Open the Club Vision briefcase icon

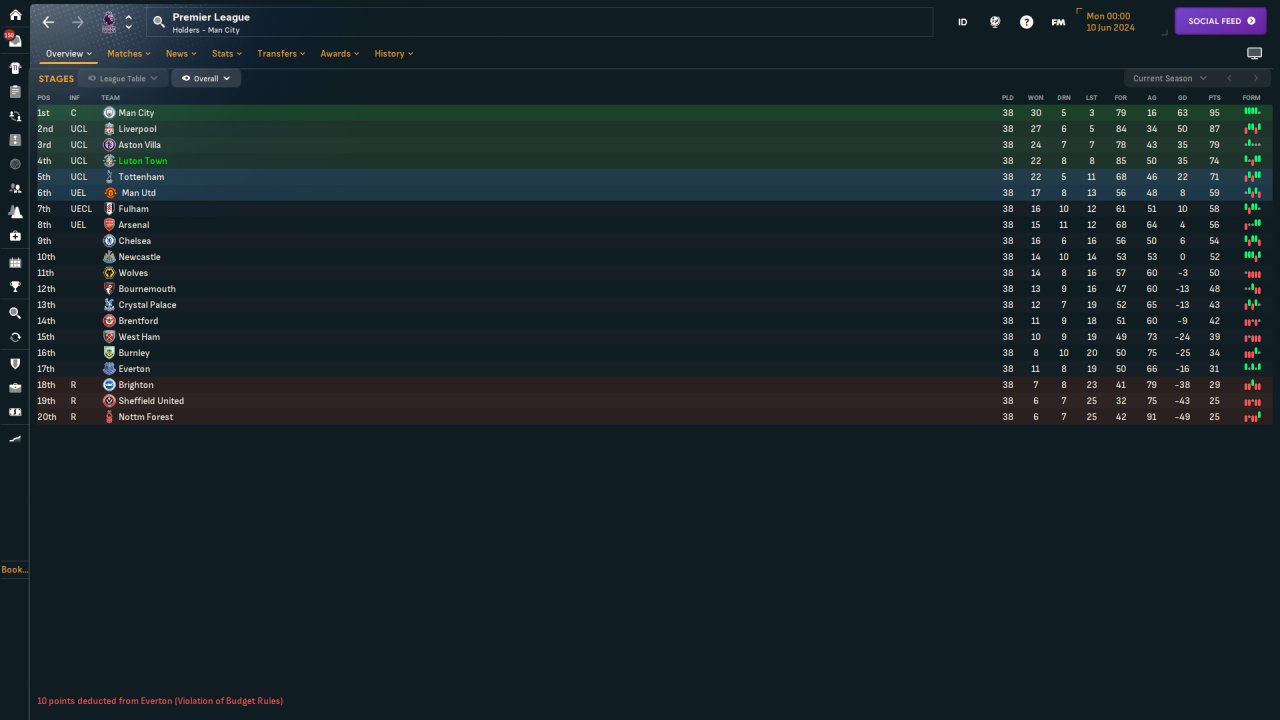[x=15, y=388]
